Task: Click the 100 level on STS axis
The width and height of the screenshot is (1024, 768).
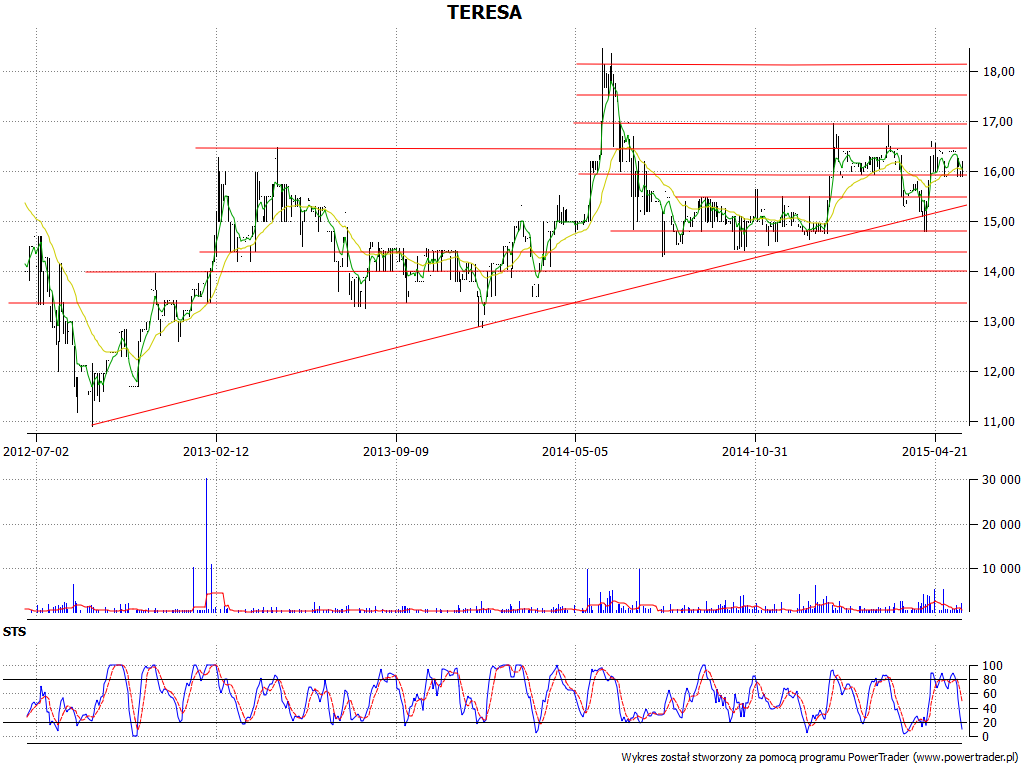Action: pyautogui.click(x=993, y=666)
